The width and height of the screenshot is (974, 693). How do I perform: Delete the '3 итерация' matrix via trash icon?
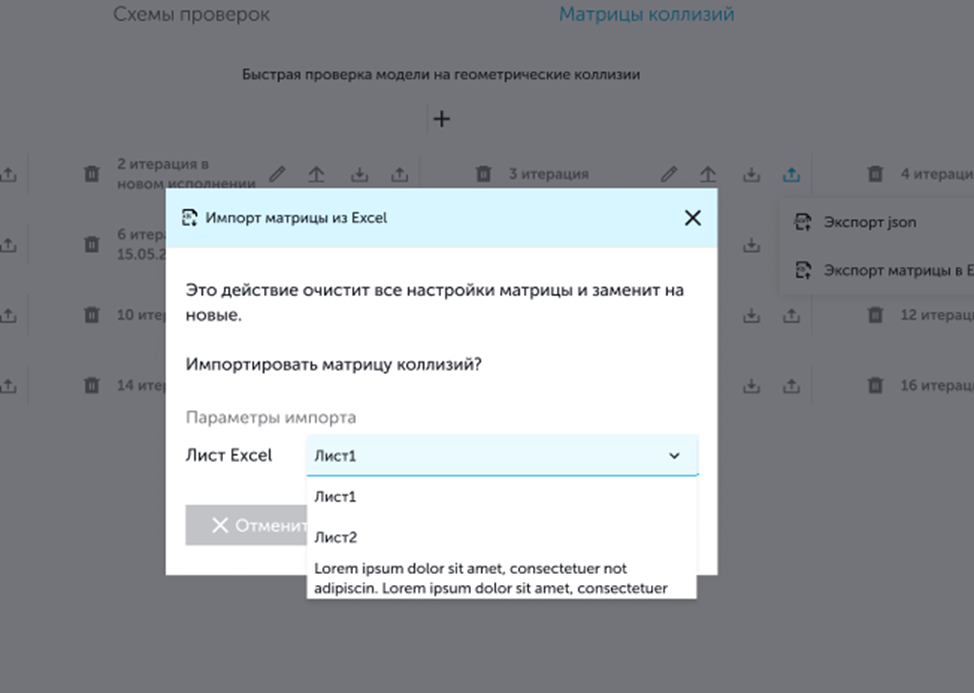(x=483, y=174)
